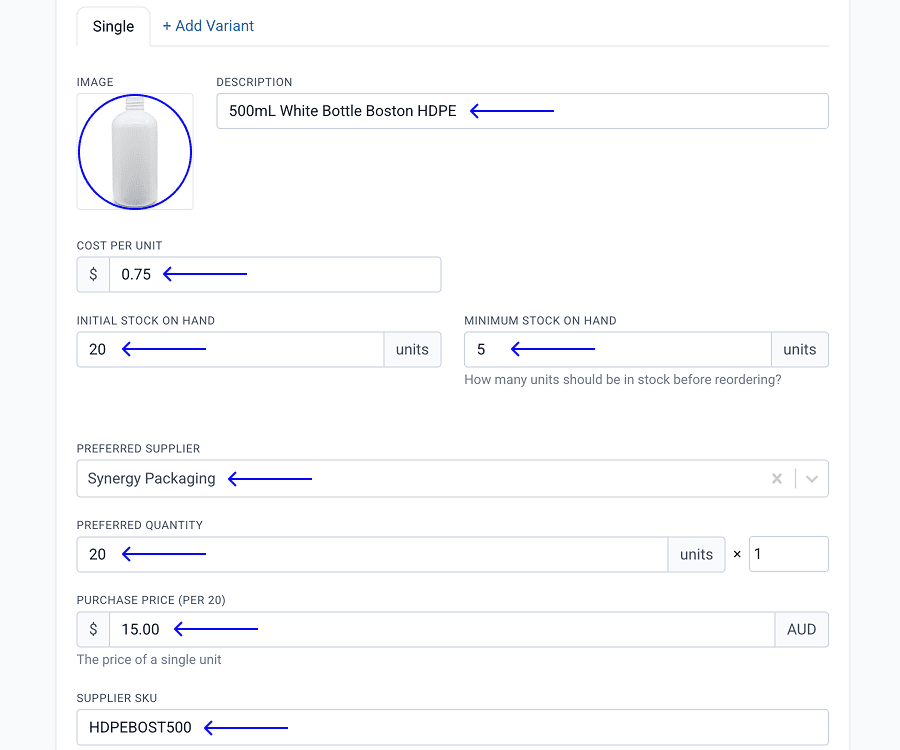Click the units label beside Initial Stock
Image resolution: width=900 pixels, height=750 pixels.
[412, 349]
